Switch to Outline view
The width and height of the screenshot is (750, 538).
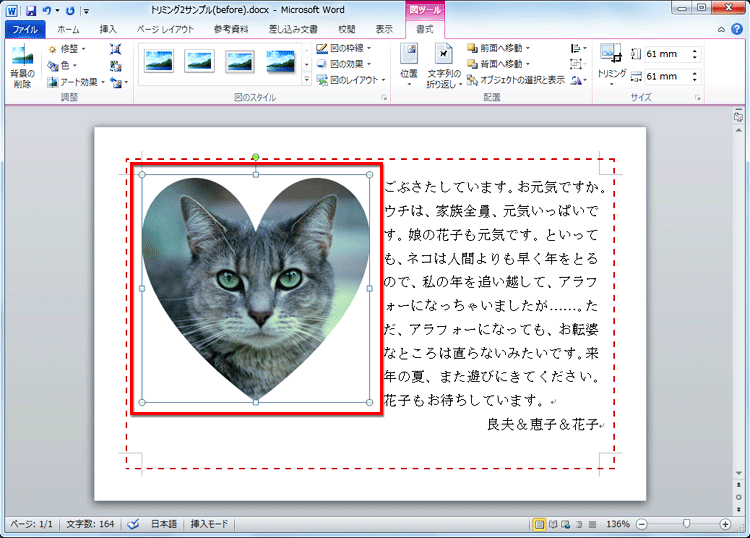(579, 525)
